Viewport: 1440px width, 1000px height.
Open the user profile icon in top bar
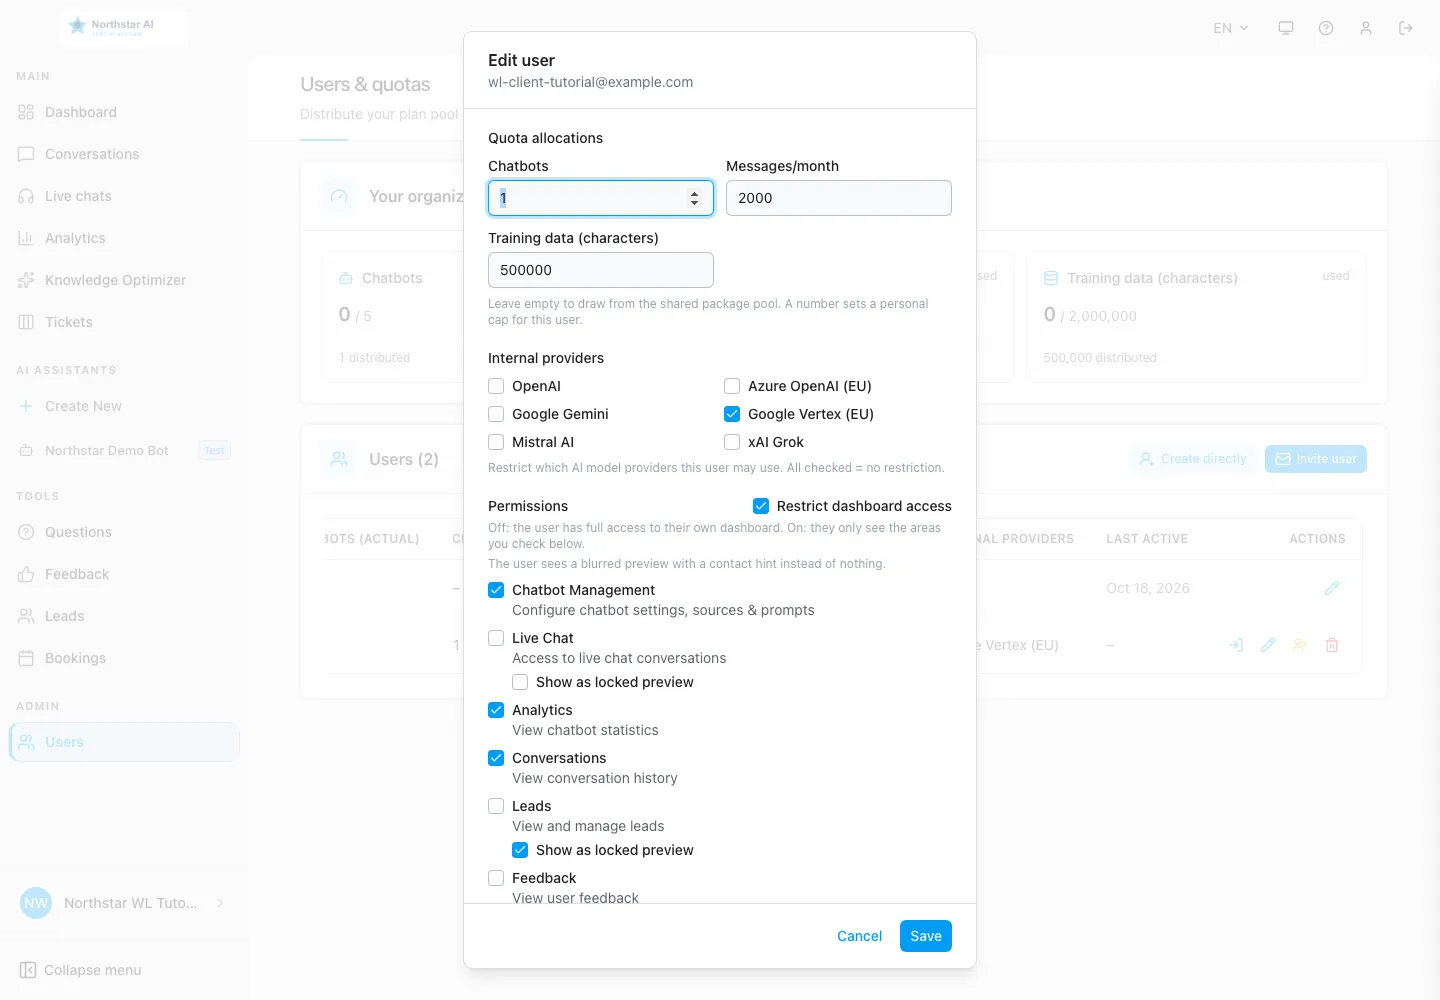point(1366,28)
